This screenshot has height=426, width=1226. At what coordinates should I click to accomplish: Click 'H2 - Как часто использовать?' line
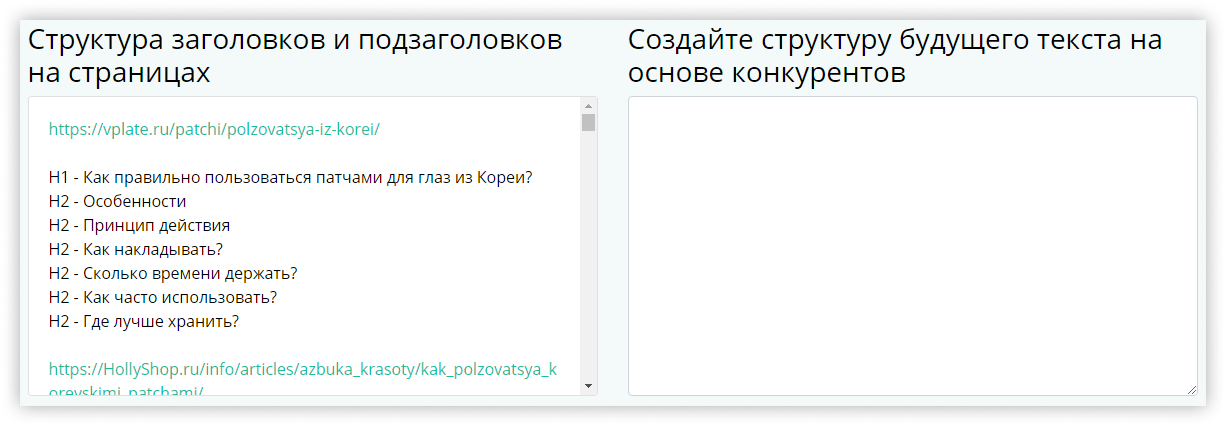pyautogui.click(x=163, y=297)
